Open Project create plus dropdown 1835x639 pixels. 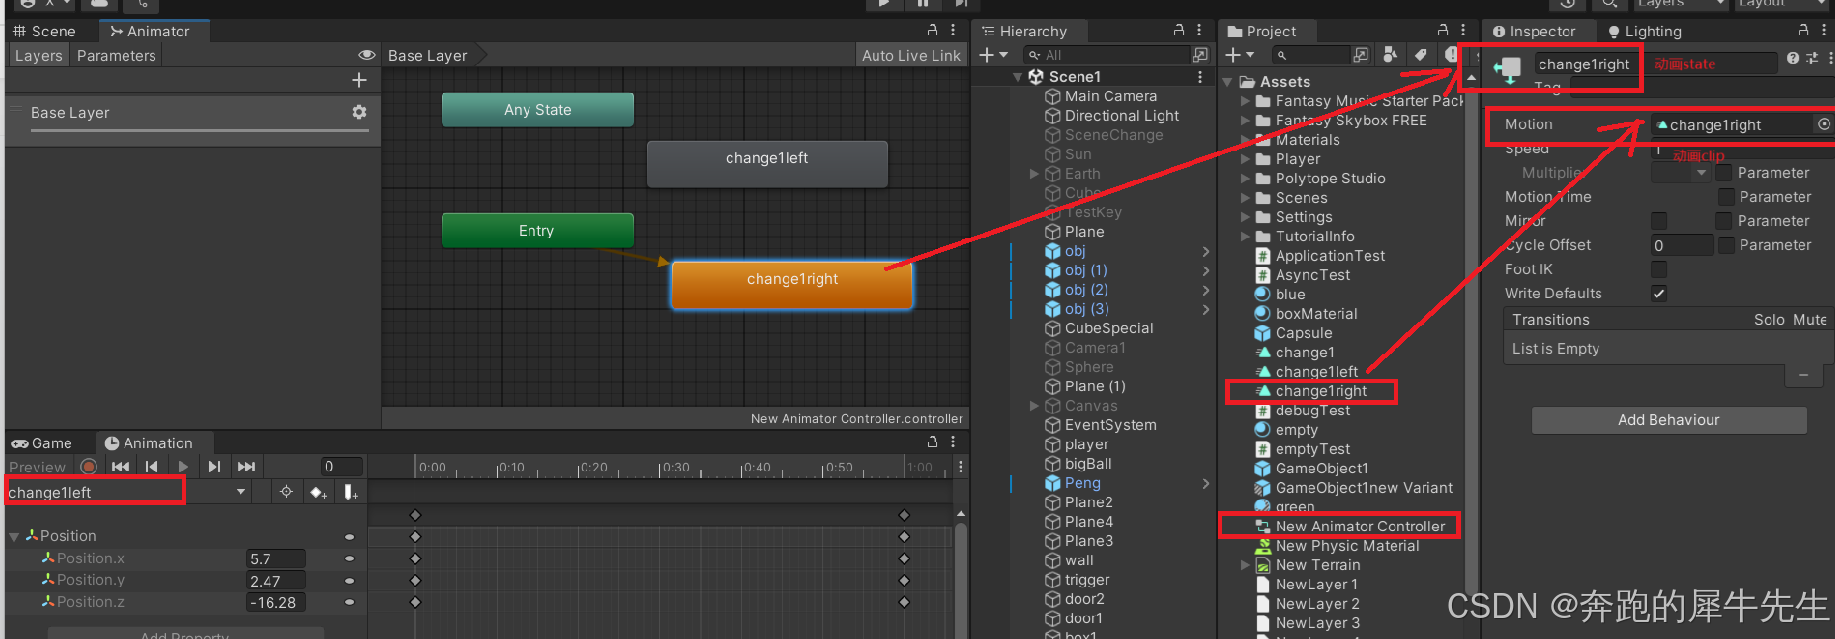click(x=1239, y=55)
